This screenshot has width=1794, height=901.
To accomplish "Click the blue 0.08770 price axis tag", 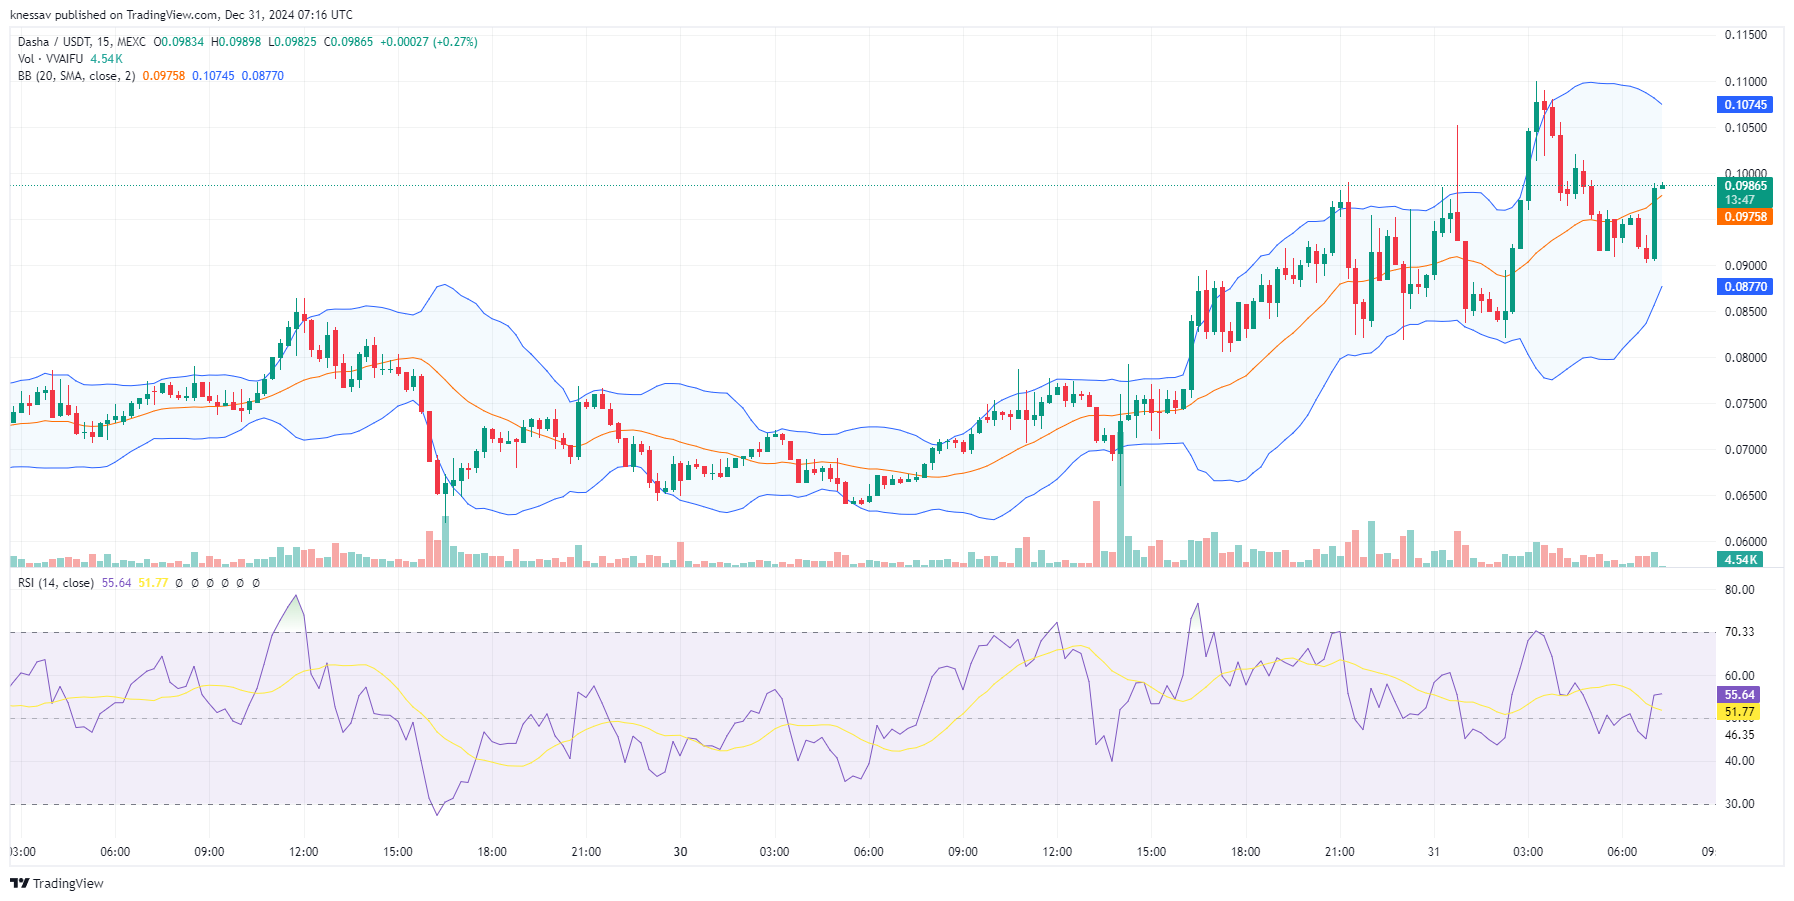I will click(1745, 287).
